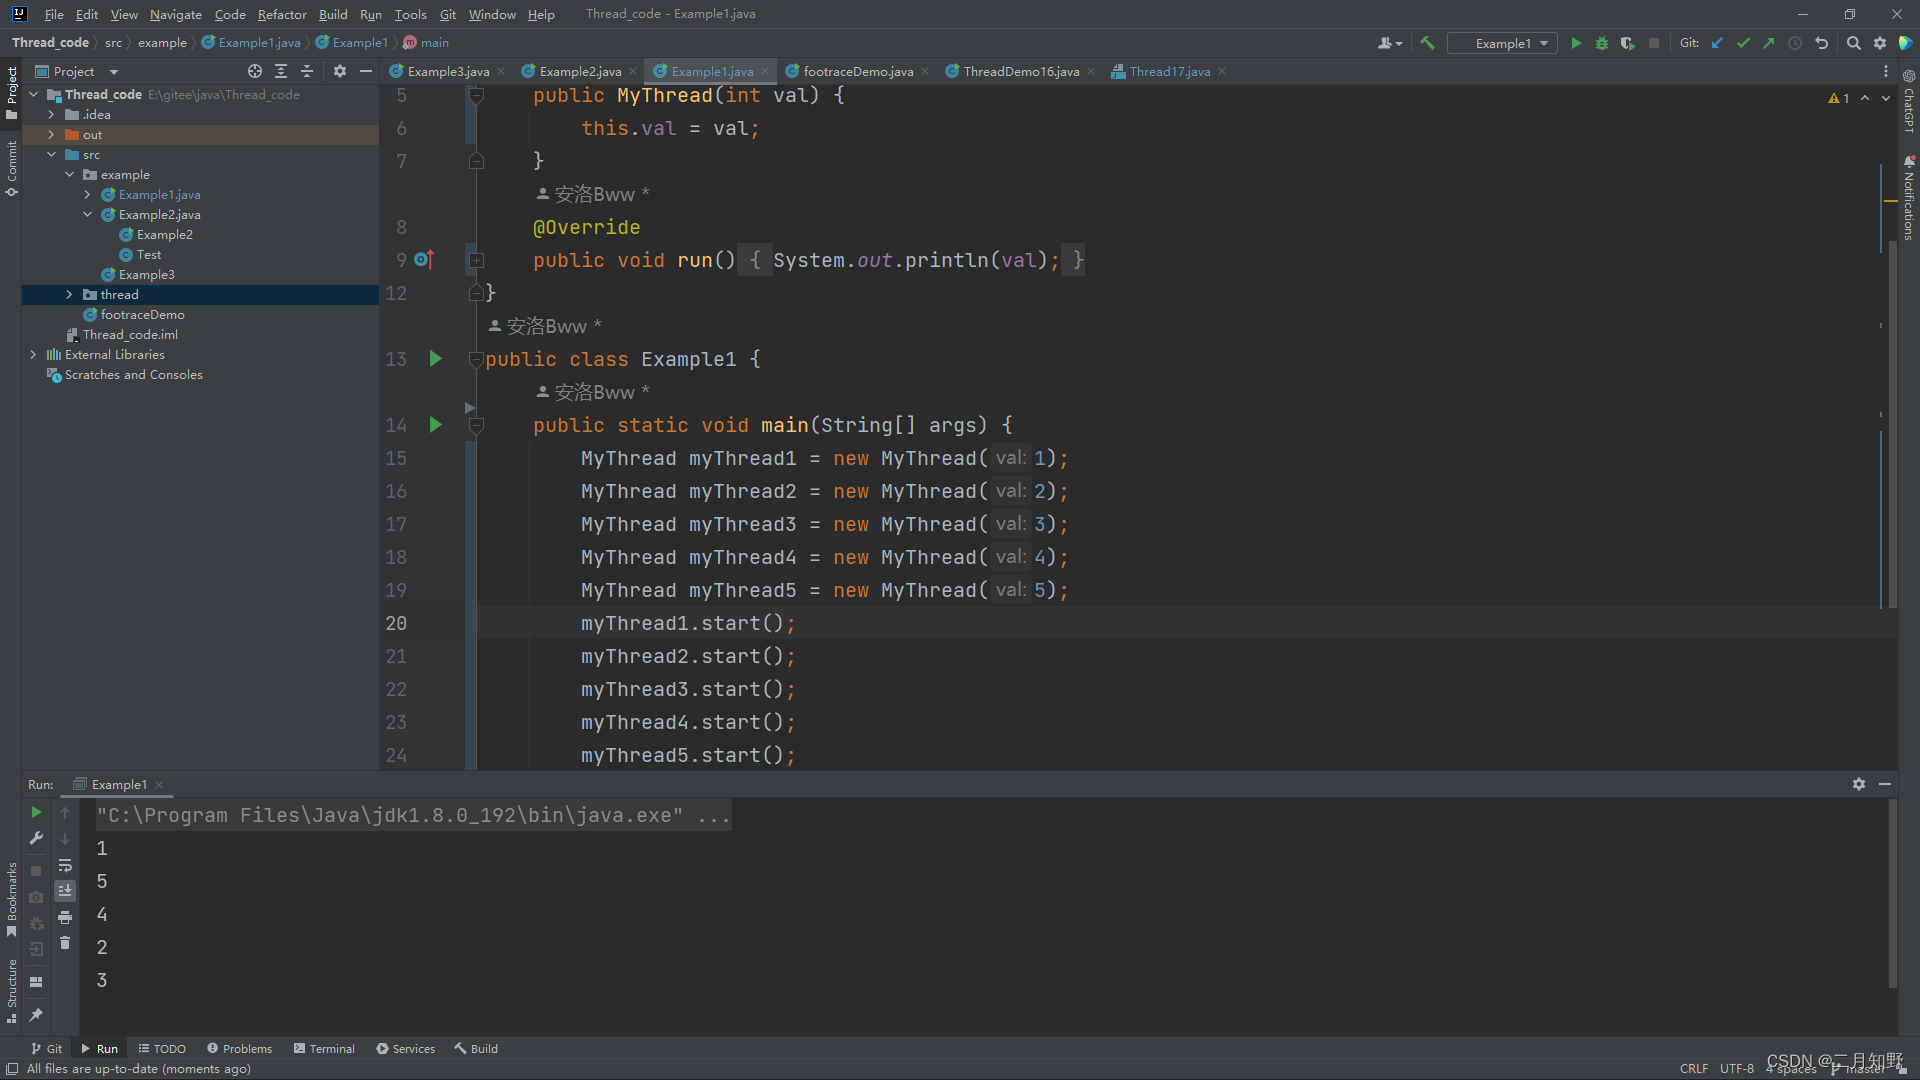The width and height of the screenshot is (1920, 1080).
Task: Open TODO tool window
Action: pos(162,1048)
